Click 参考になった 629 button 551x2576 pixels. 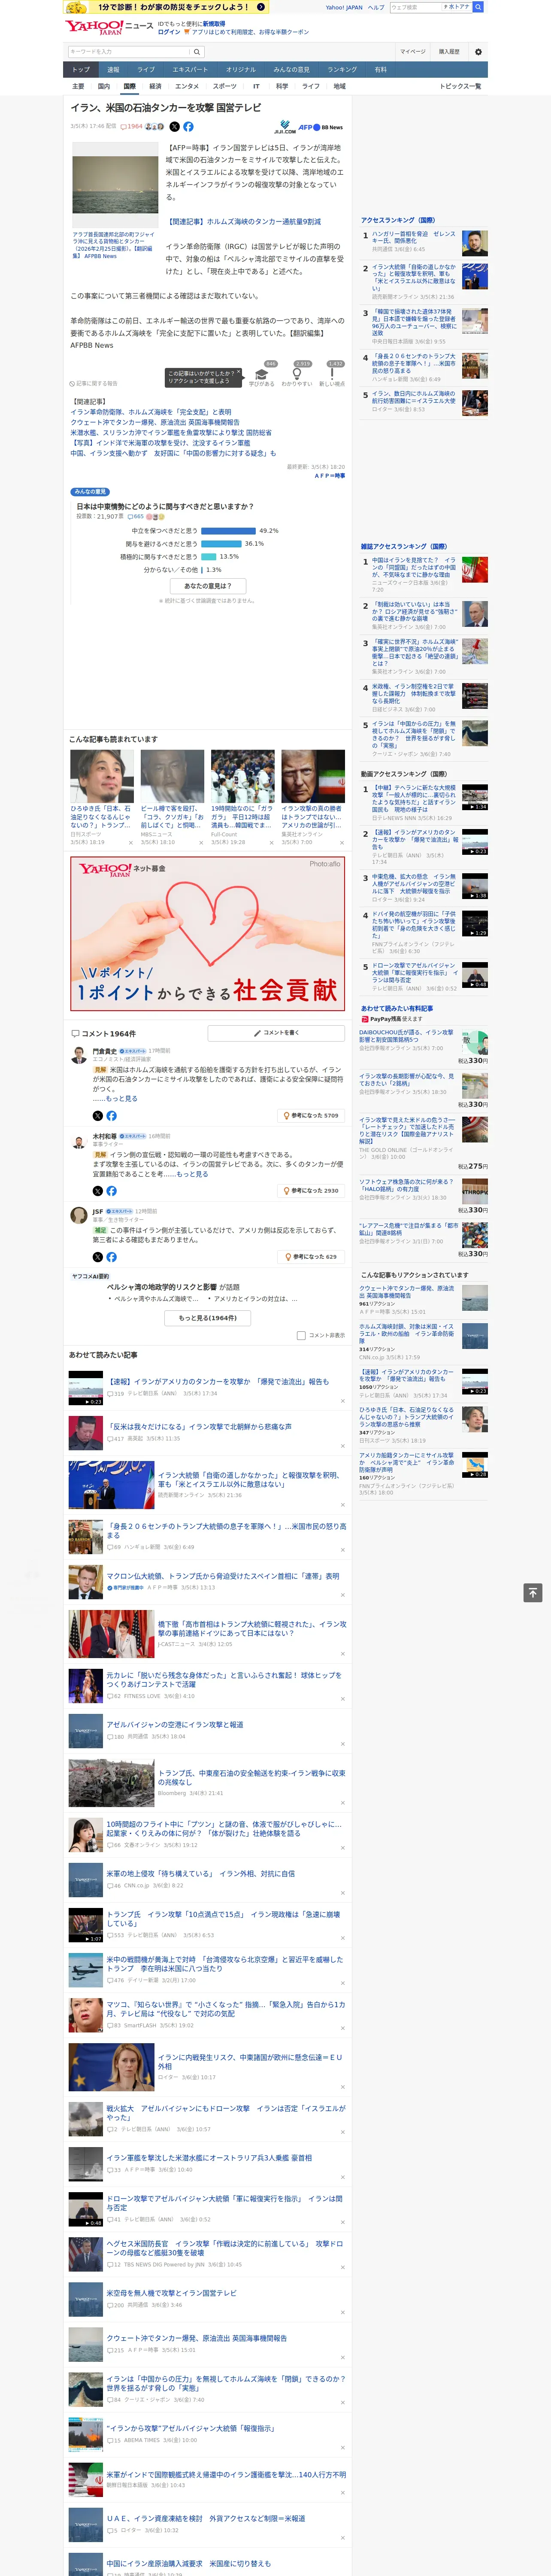pyautogui.click(x=311, y=1257)
